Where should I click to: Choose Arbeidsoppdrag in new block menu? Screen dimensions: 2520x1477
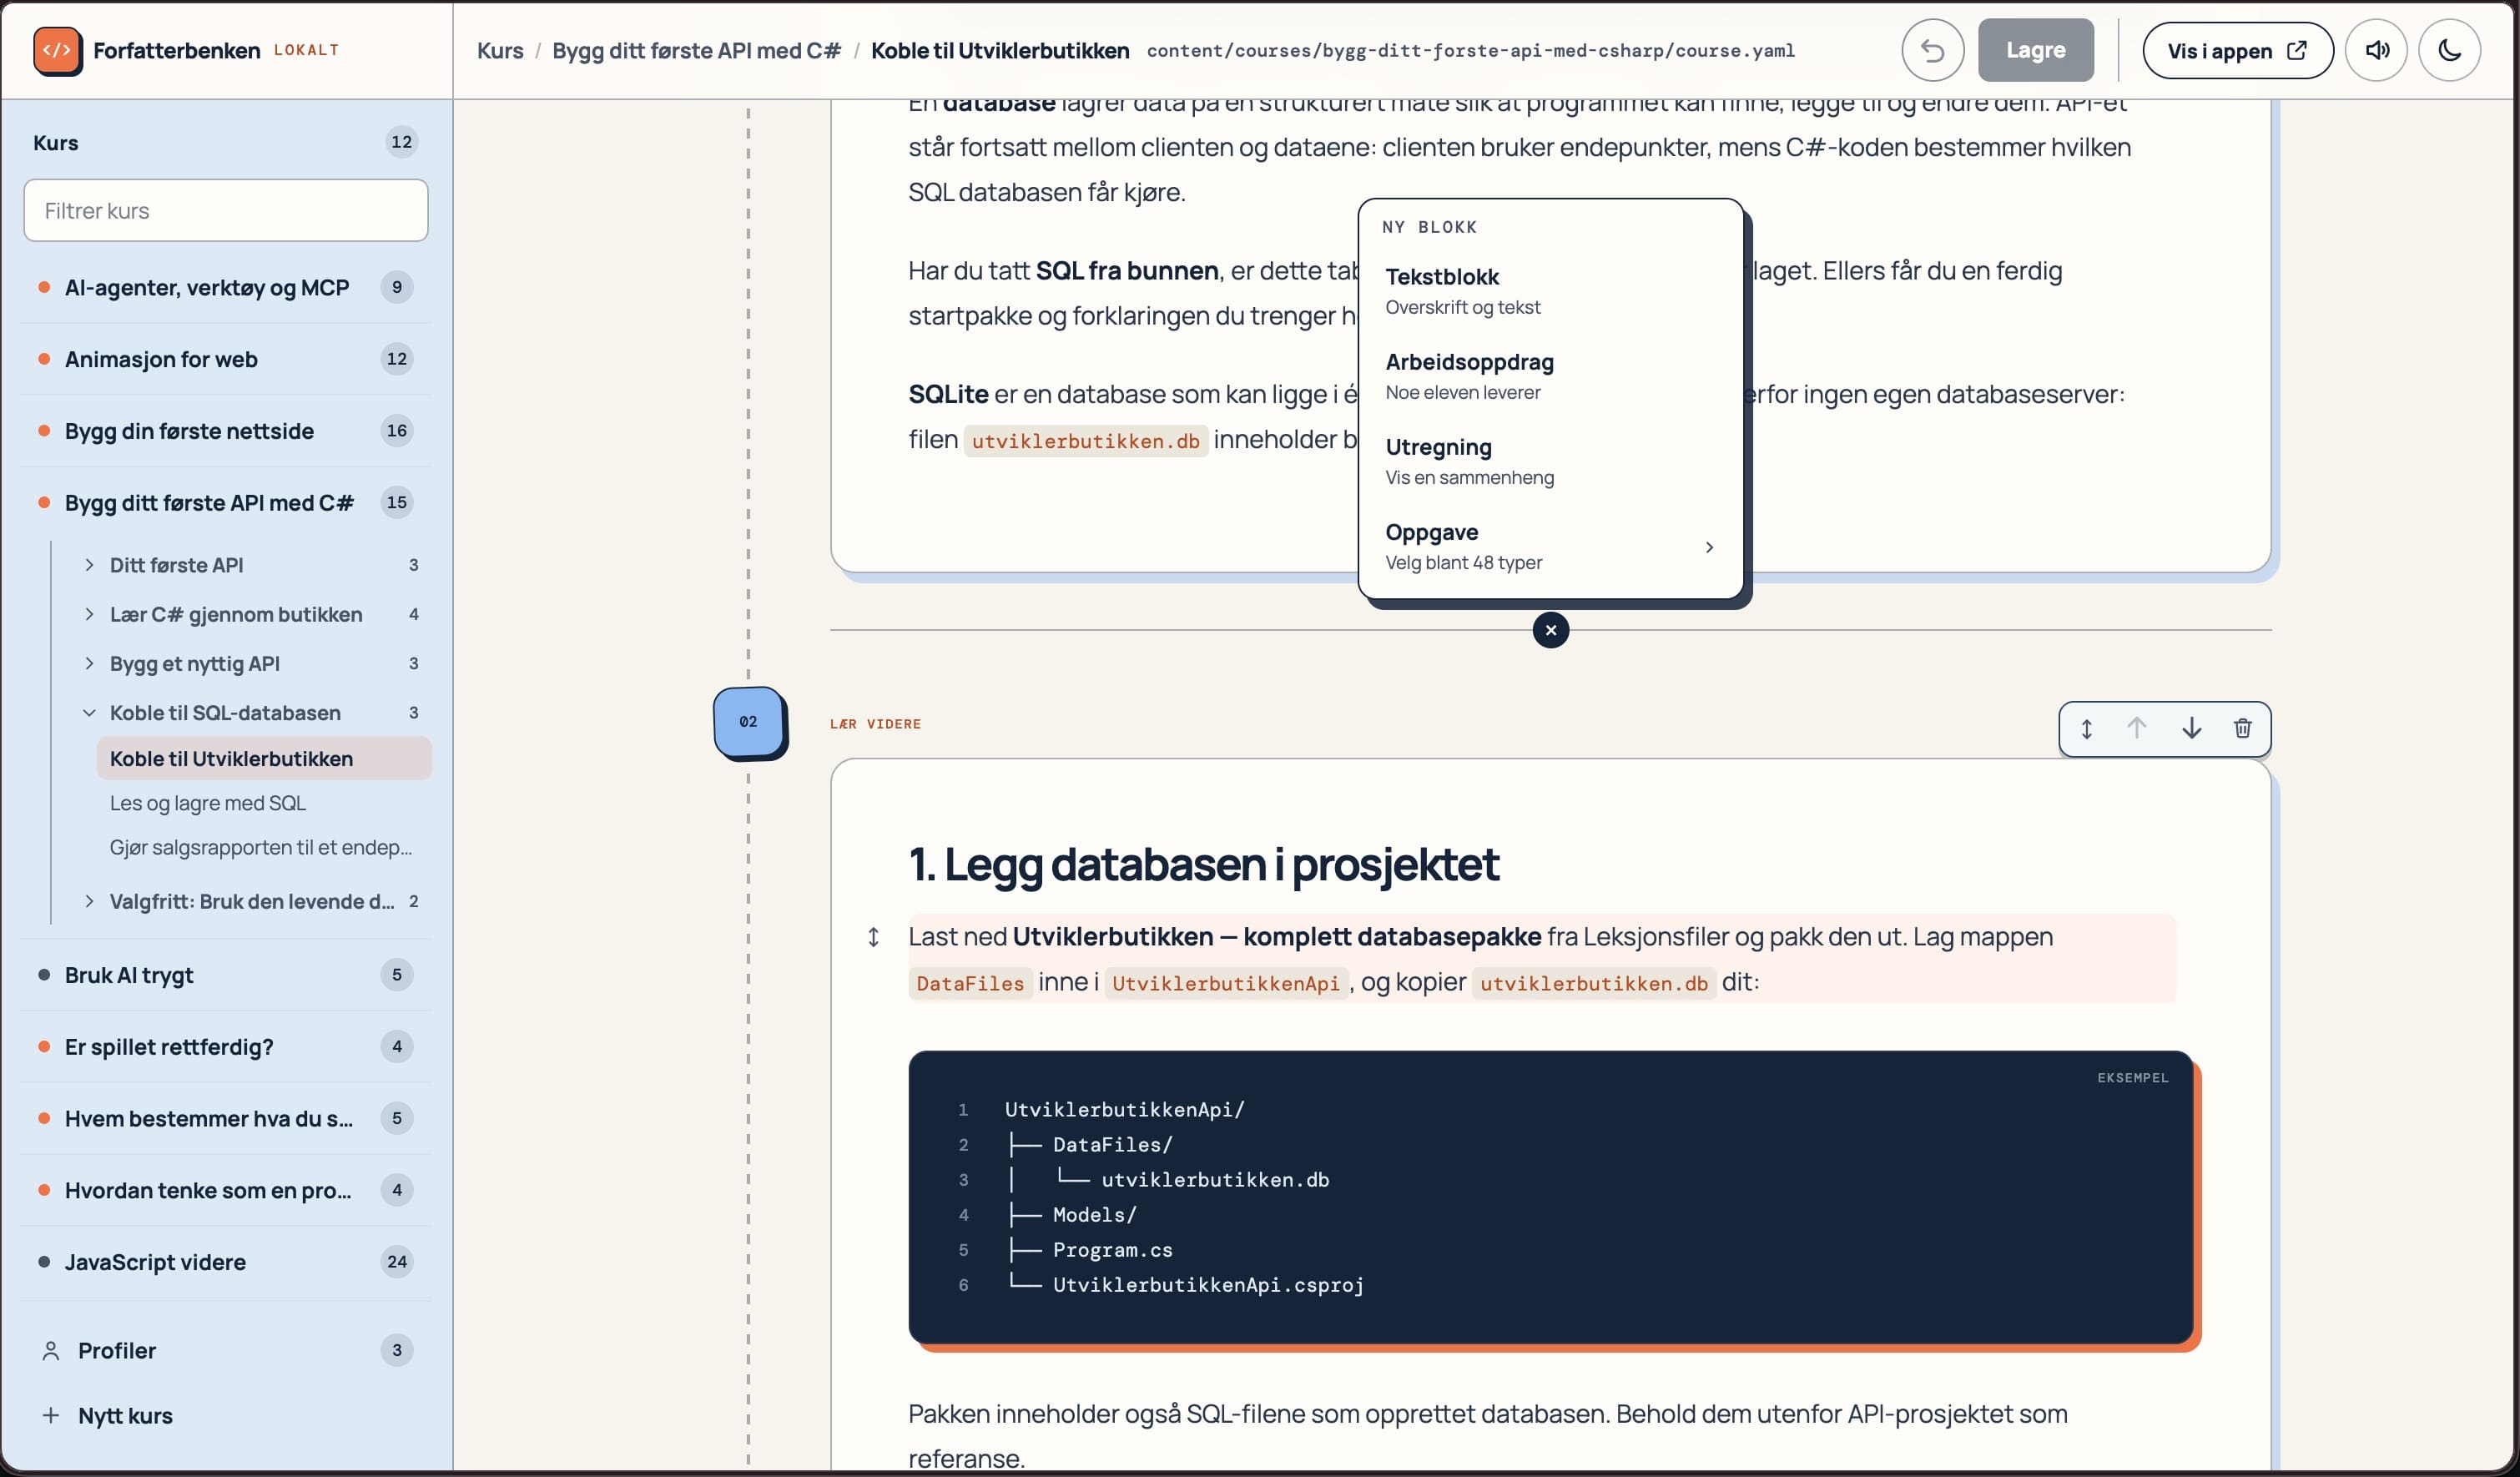point(1550,376)
